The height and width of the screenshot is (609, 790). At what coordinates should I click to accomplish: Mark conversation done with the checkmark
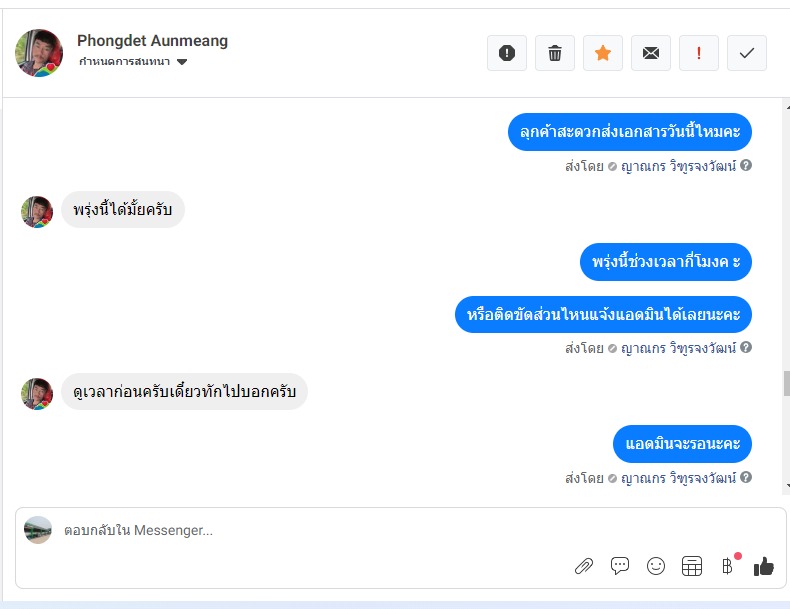747,53
